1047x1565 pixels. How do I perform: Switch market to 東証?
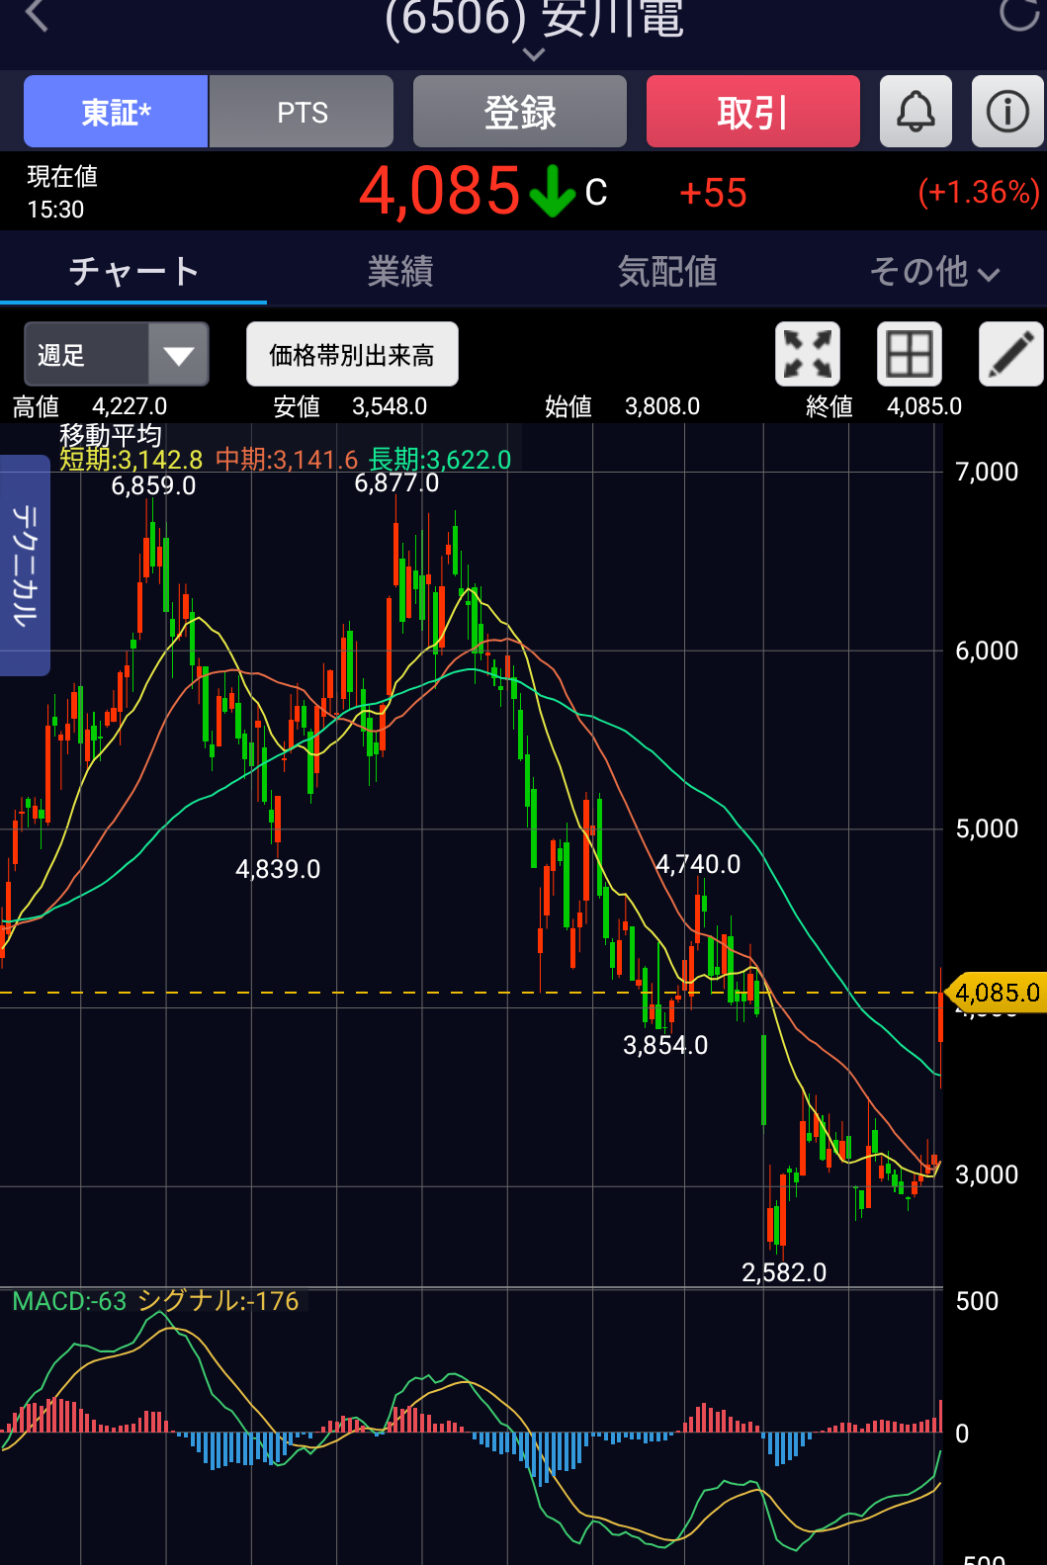pyautogui.click(x=116, y=112)
